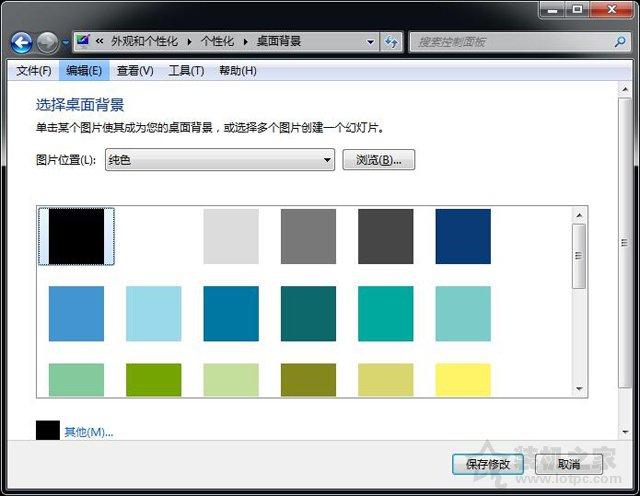Click the Forward navigation arrow button

point(47,43)
